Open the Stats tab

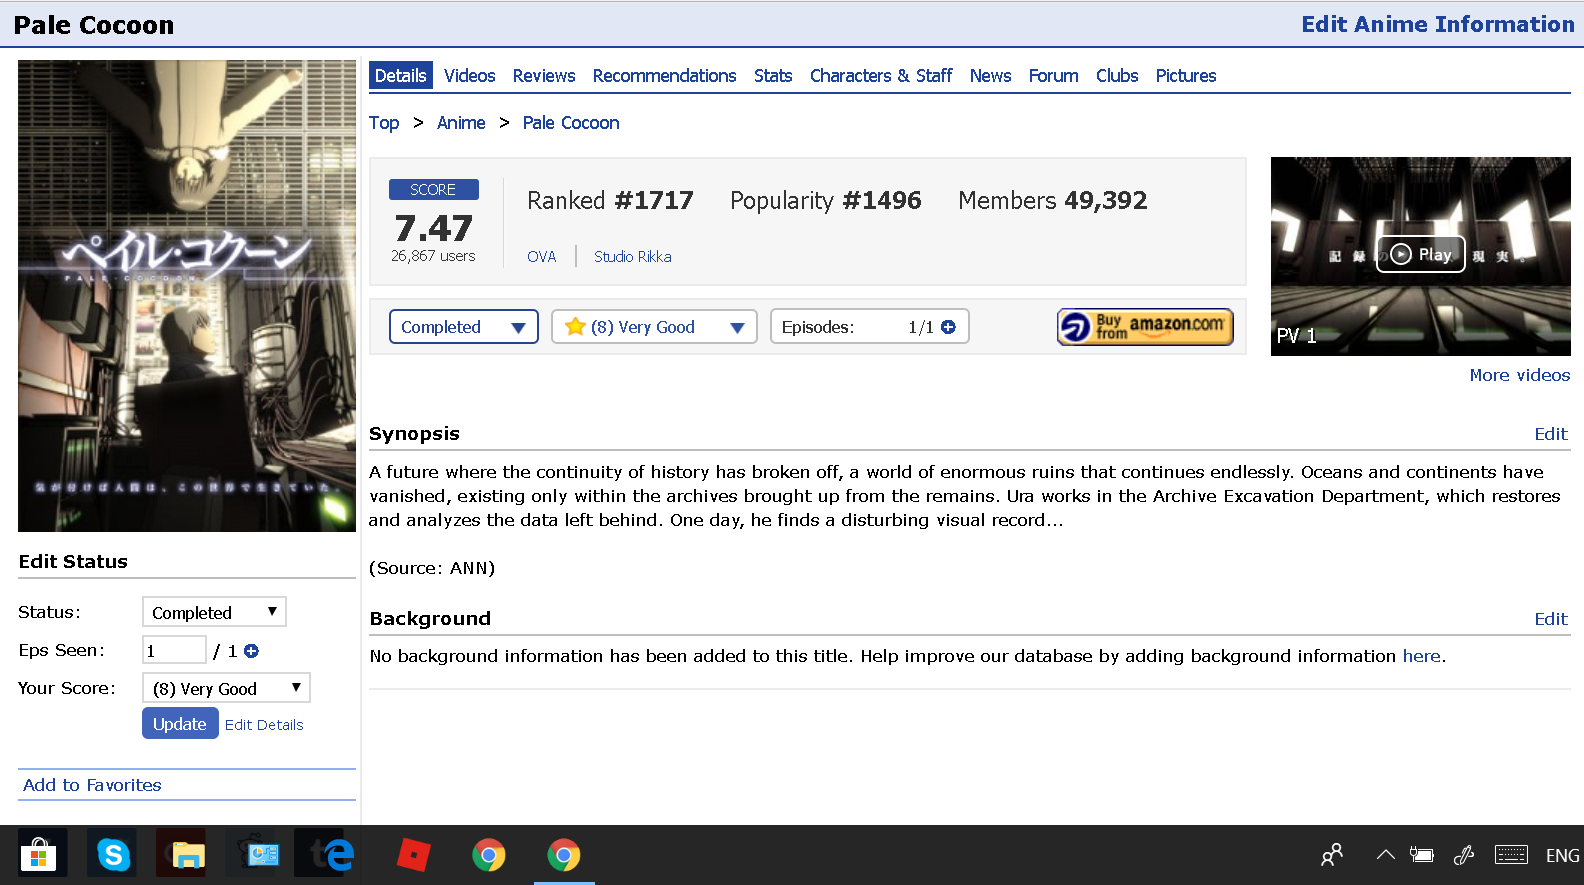(x=773, y=75)
